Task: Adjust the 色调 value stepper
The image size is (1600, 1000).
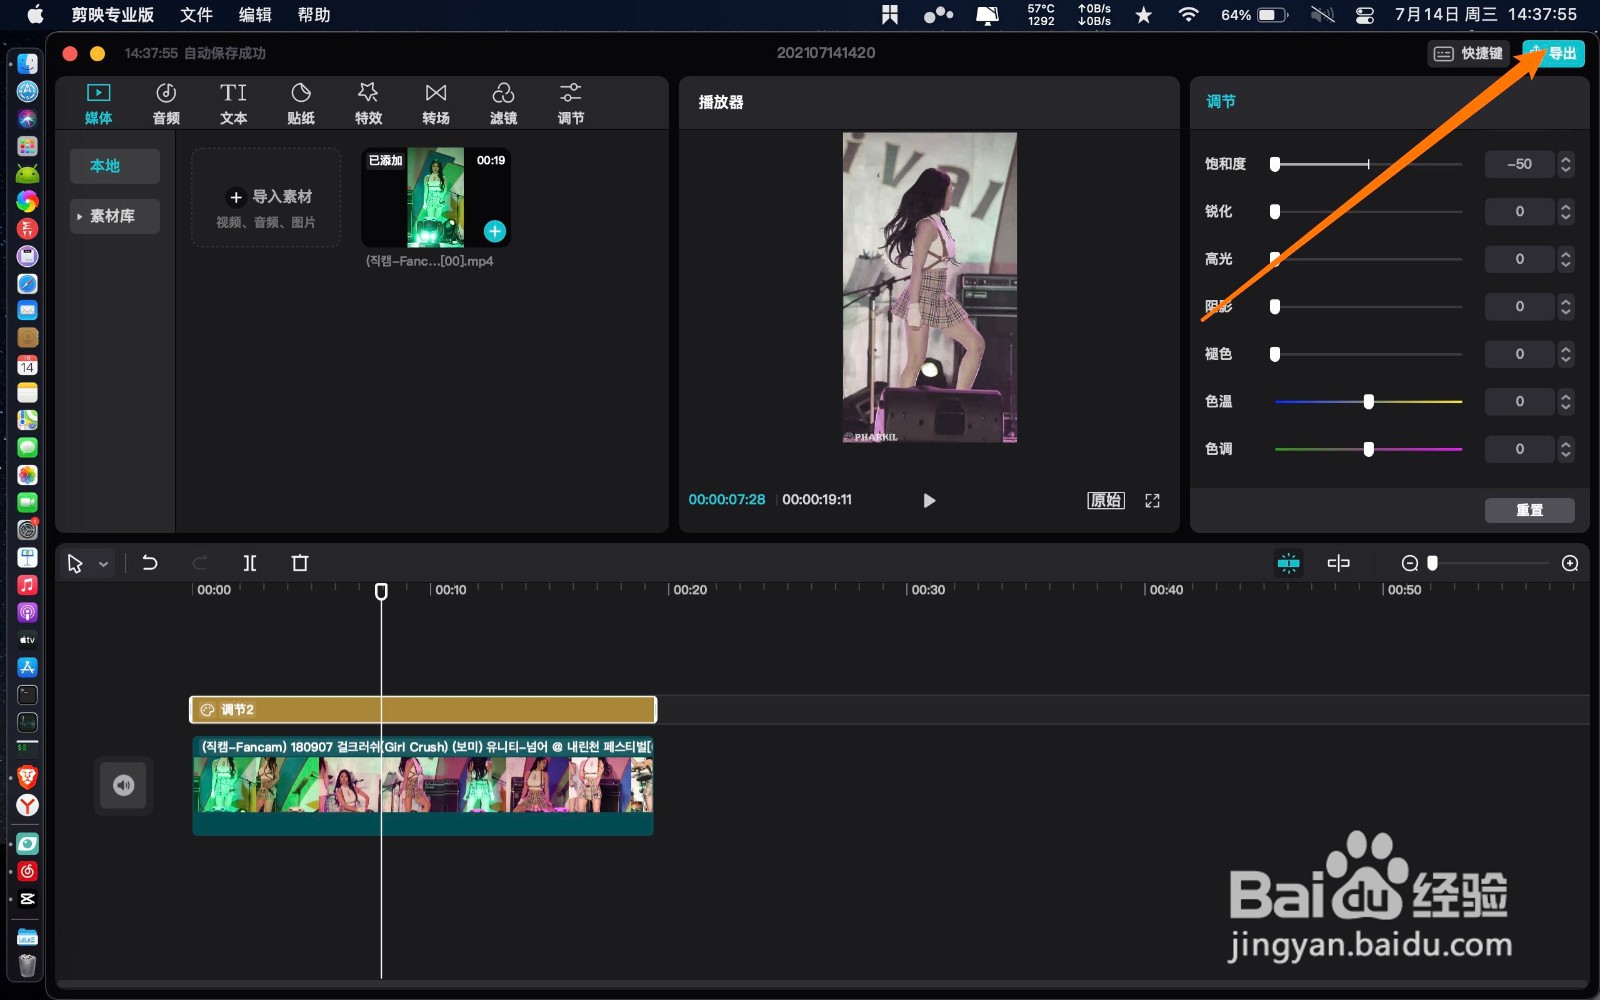Action: (x=1566, y=449)
